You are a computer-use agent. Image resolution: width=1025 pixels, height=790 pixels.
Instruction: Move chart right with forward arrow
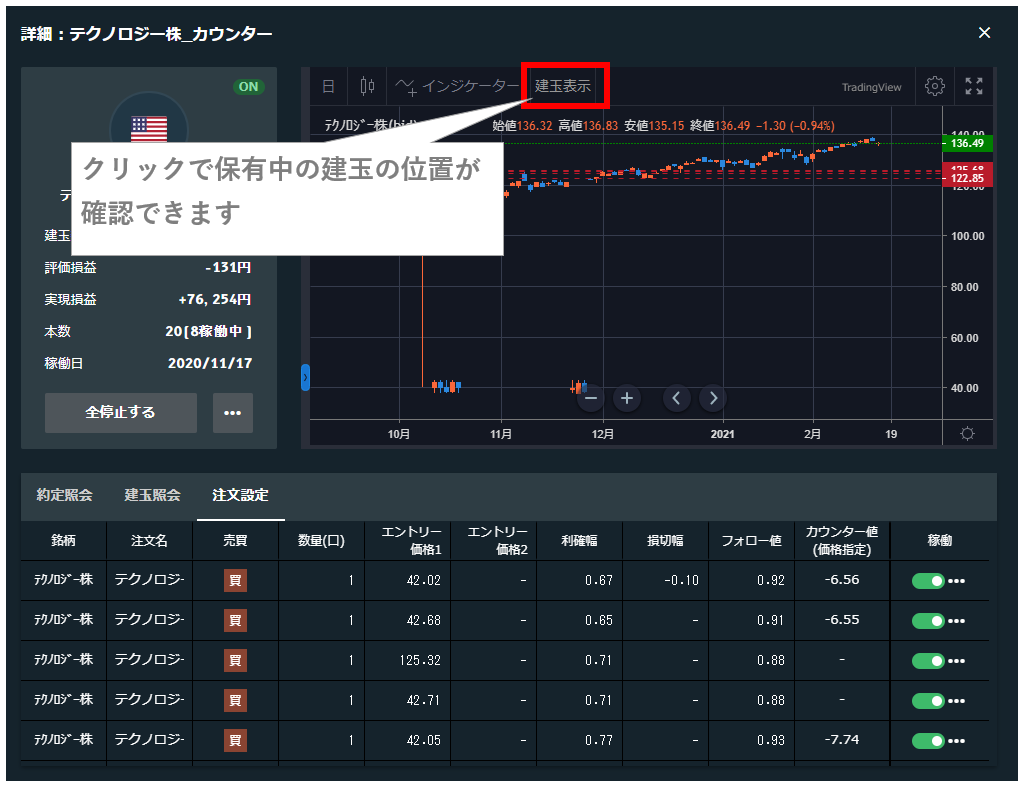pos(713,398)
